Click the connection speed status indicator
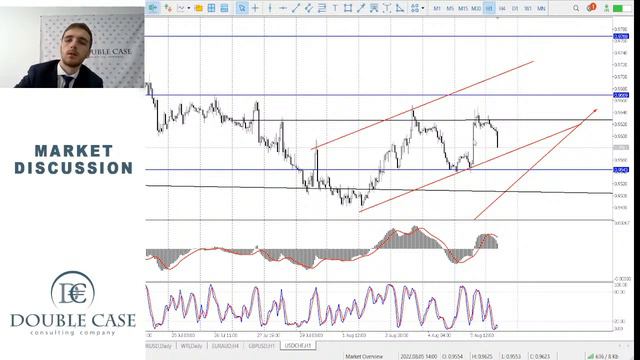The width and height of the screenshot is (640, 360). (603, 356)
